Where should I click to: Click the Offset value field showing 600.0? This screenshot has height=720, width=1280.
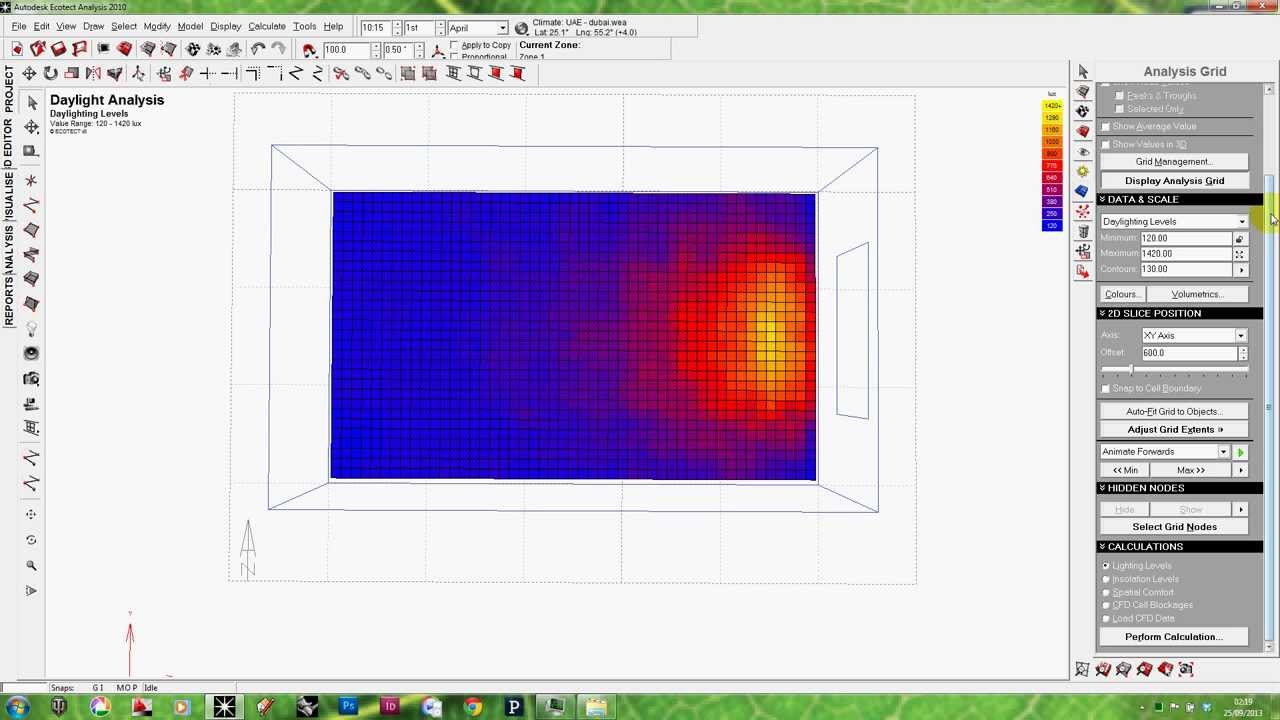point(1189,353)
